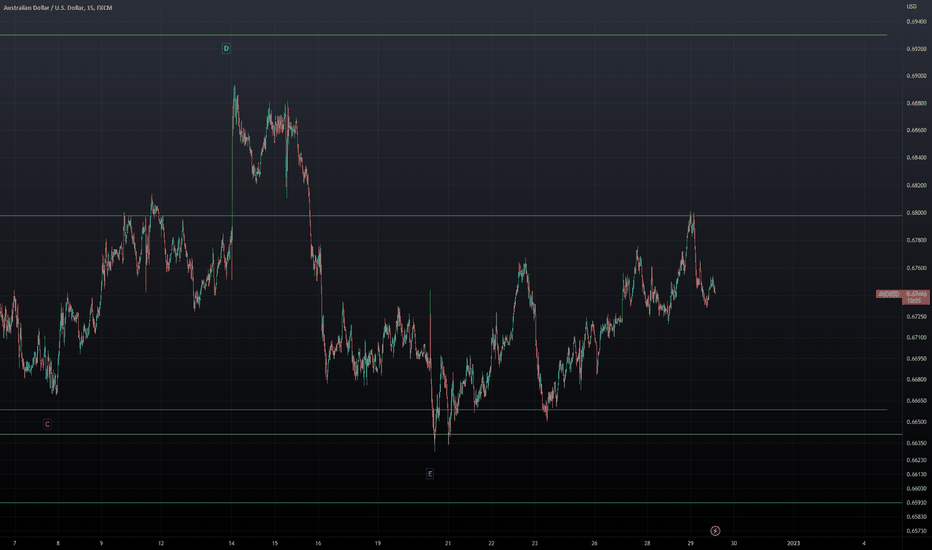Click the price axis label '0.66350'

pos(916,443)
